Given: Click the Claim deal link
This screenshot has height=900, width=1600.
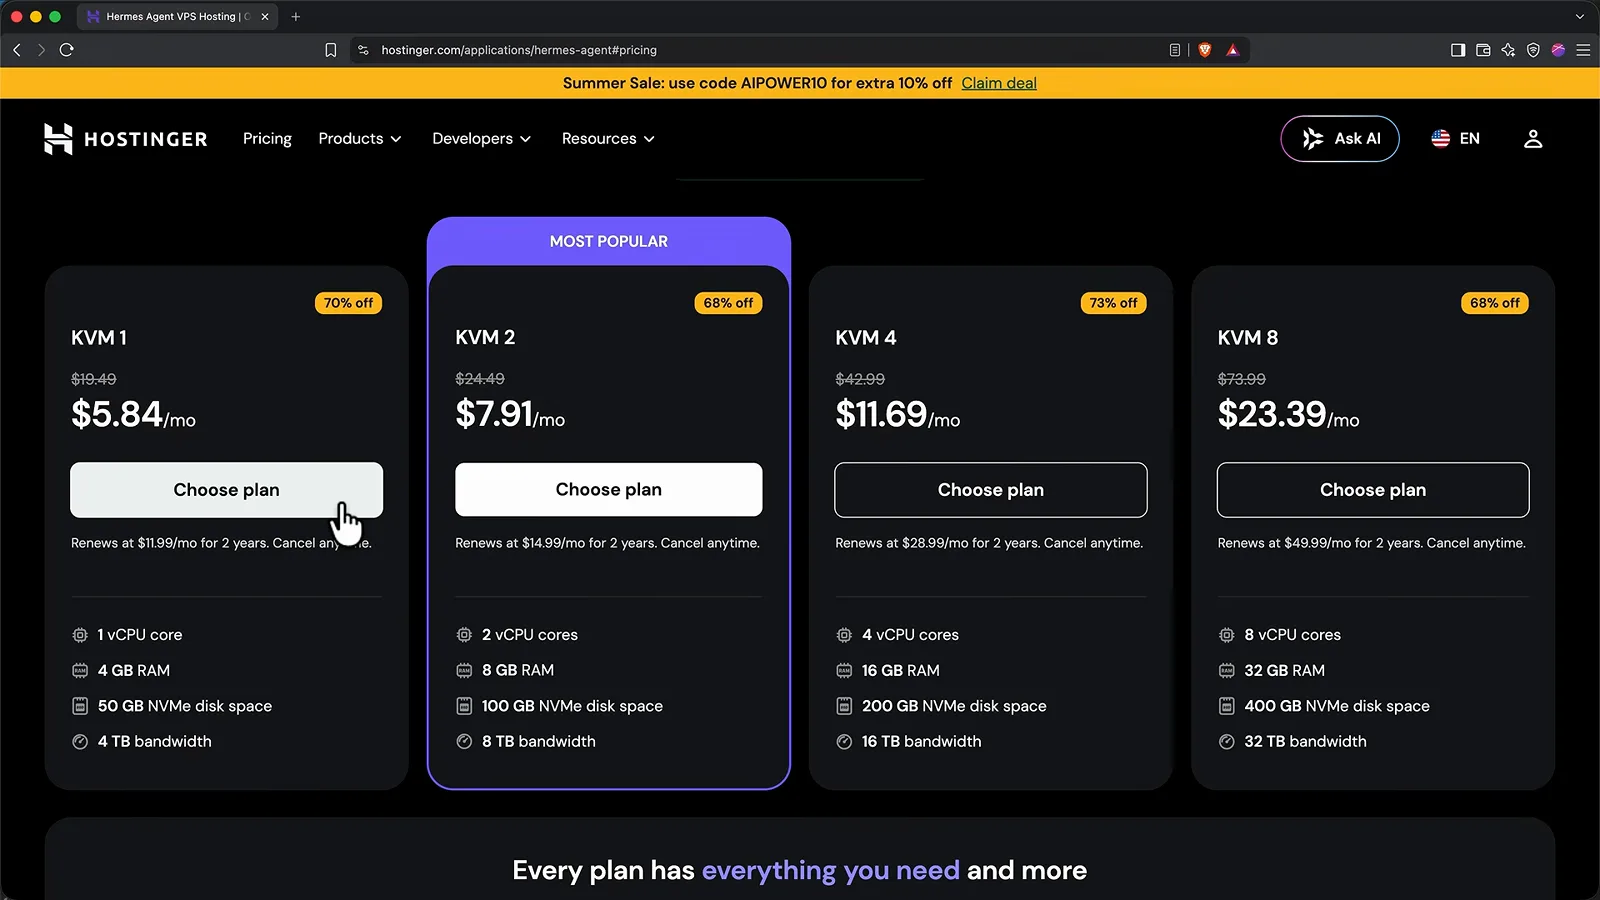Looking at the screenshot, I should (999, 83).
